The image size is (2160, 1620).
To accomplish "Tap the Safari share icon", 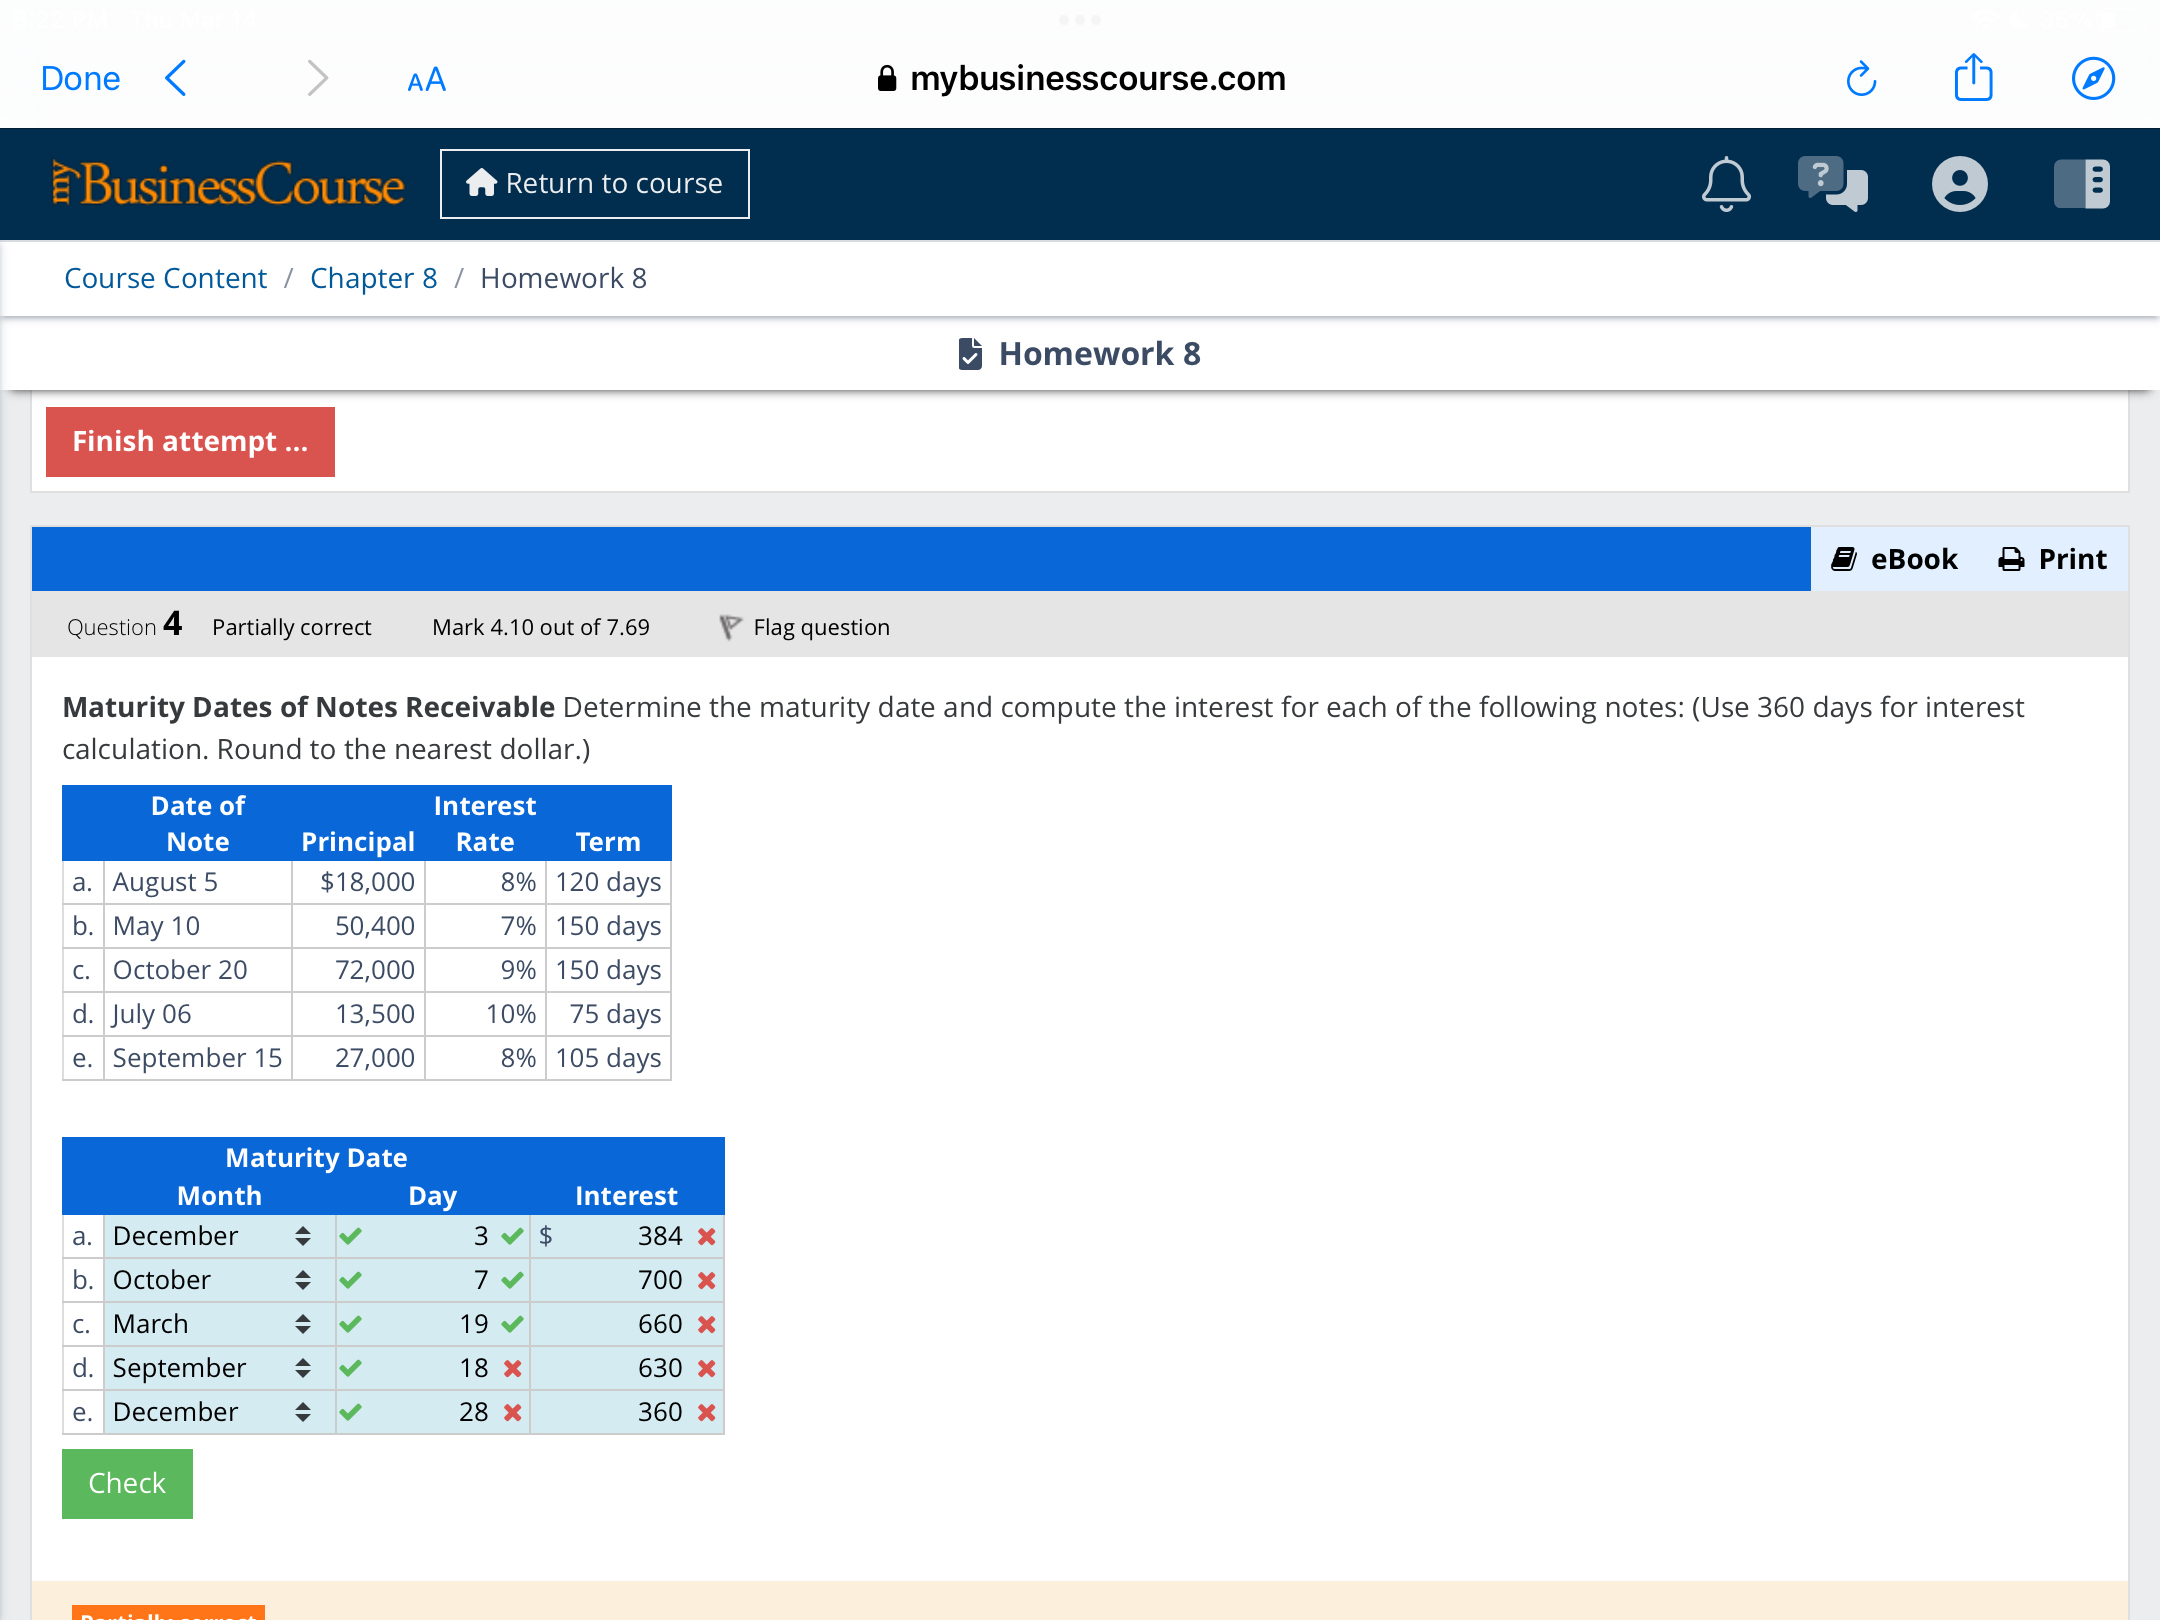I will 1973,78.
